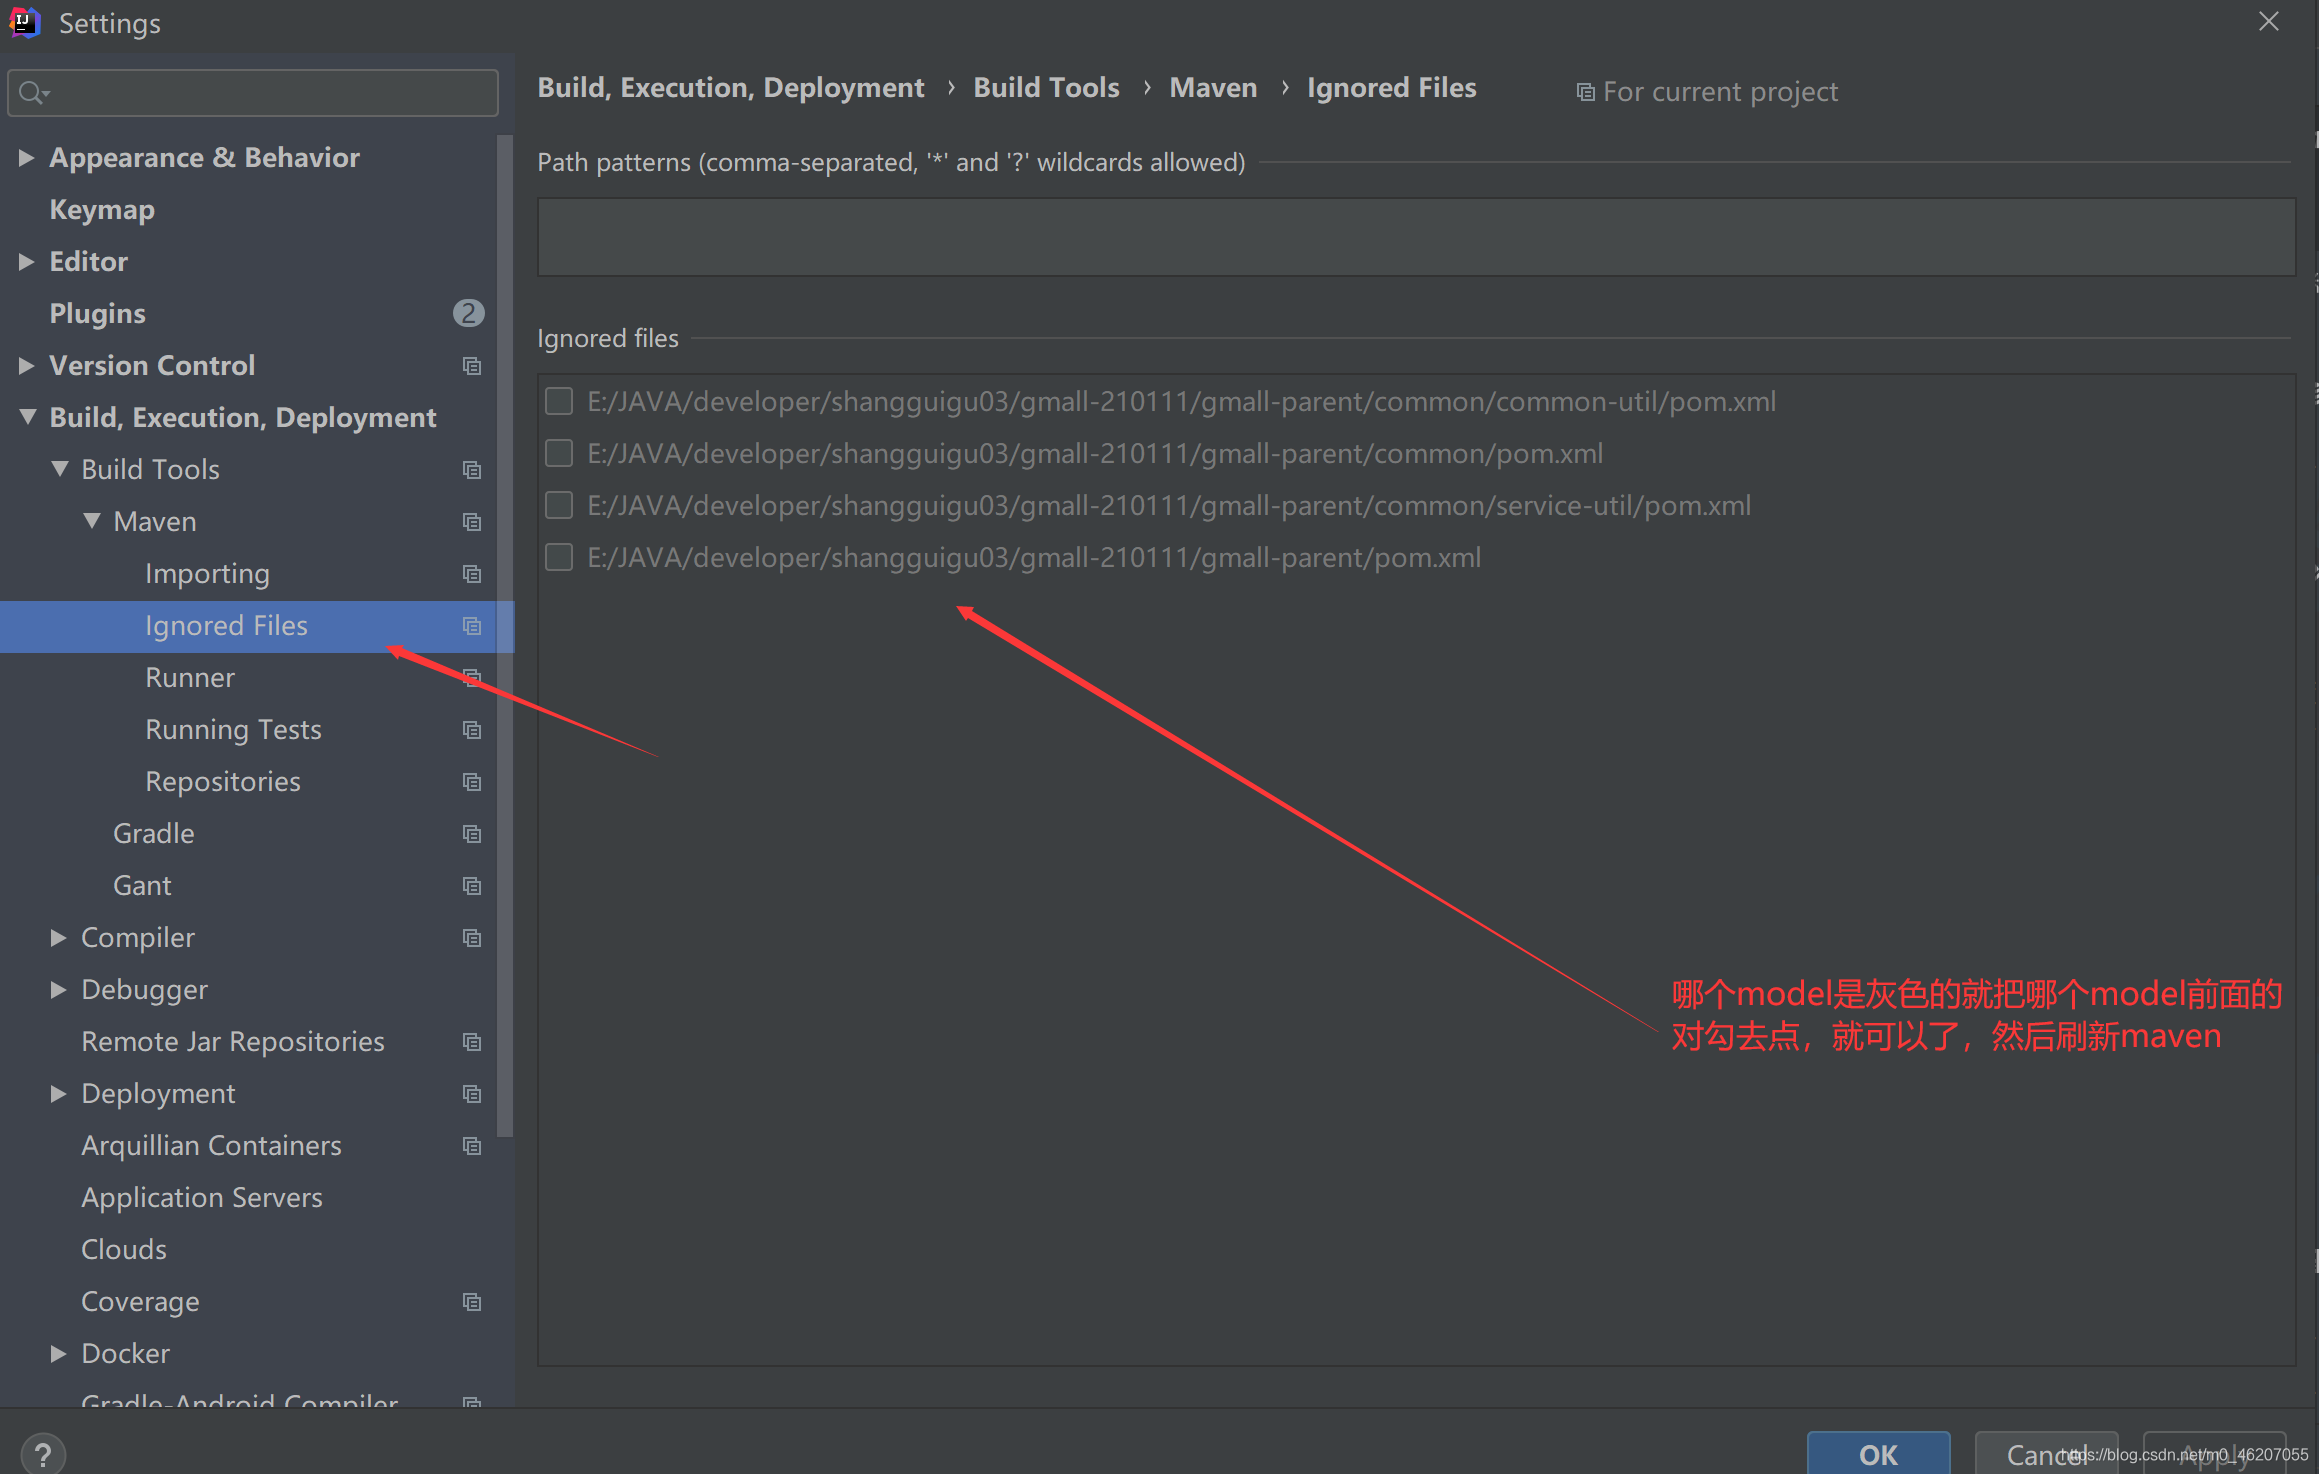This screenshot has height=1474, width=2319.
Task: Open help with the question mark button
Action: point(43,1455)
